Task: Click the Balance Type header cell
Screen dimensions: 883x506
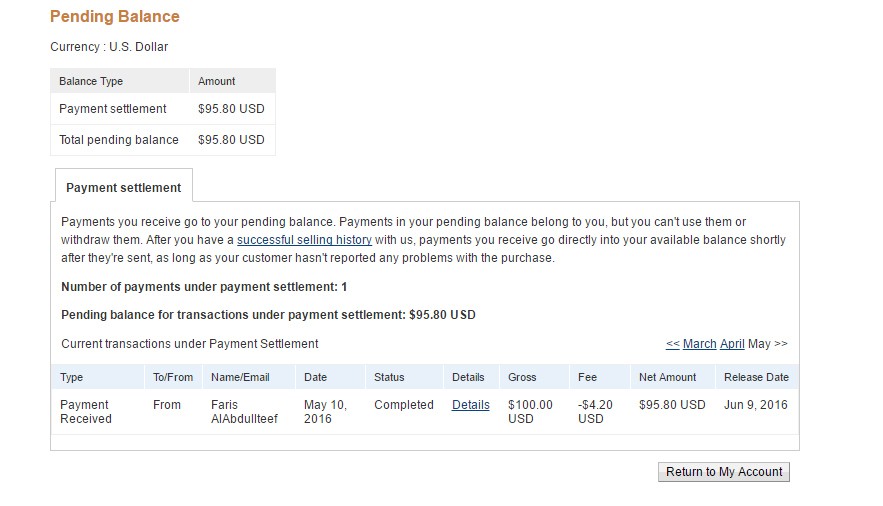Action: [91, 81]
